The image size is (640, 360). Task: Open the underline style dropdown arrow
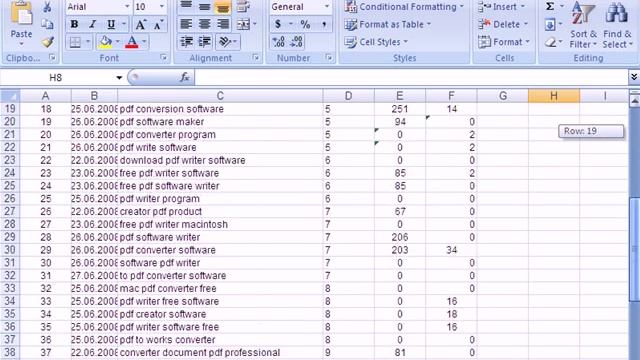pos(124,24)
